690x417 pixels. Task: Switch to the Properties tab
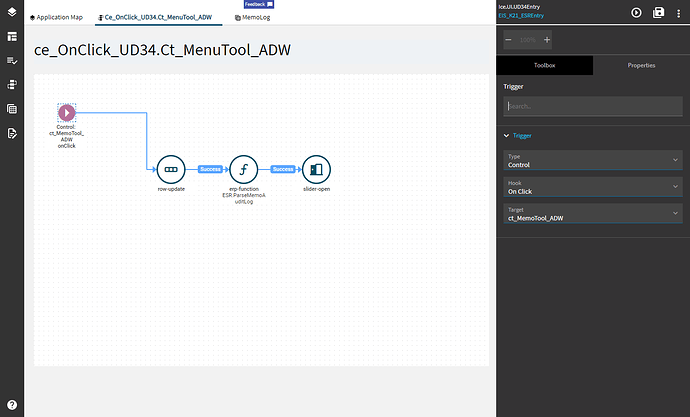[641, 66]
